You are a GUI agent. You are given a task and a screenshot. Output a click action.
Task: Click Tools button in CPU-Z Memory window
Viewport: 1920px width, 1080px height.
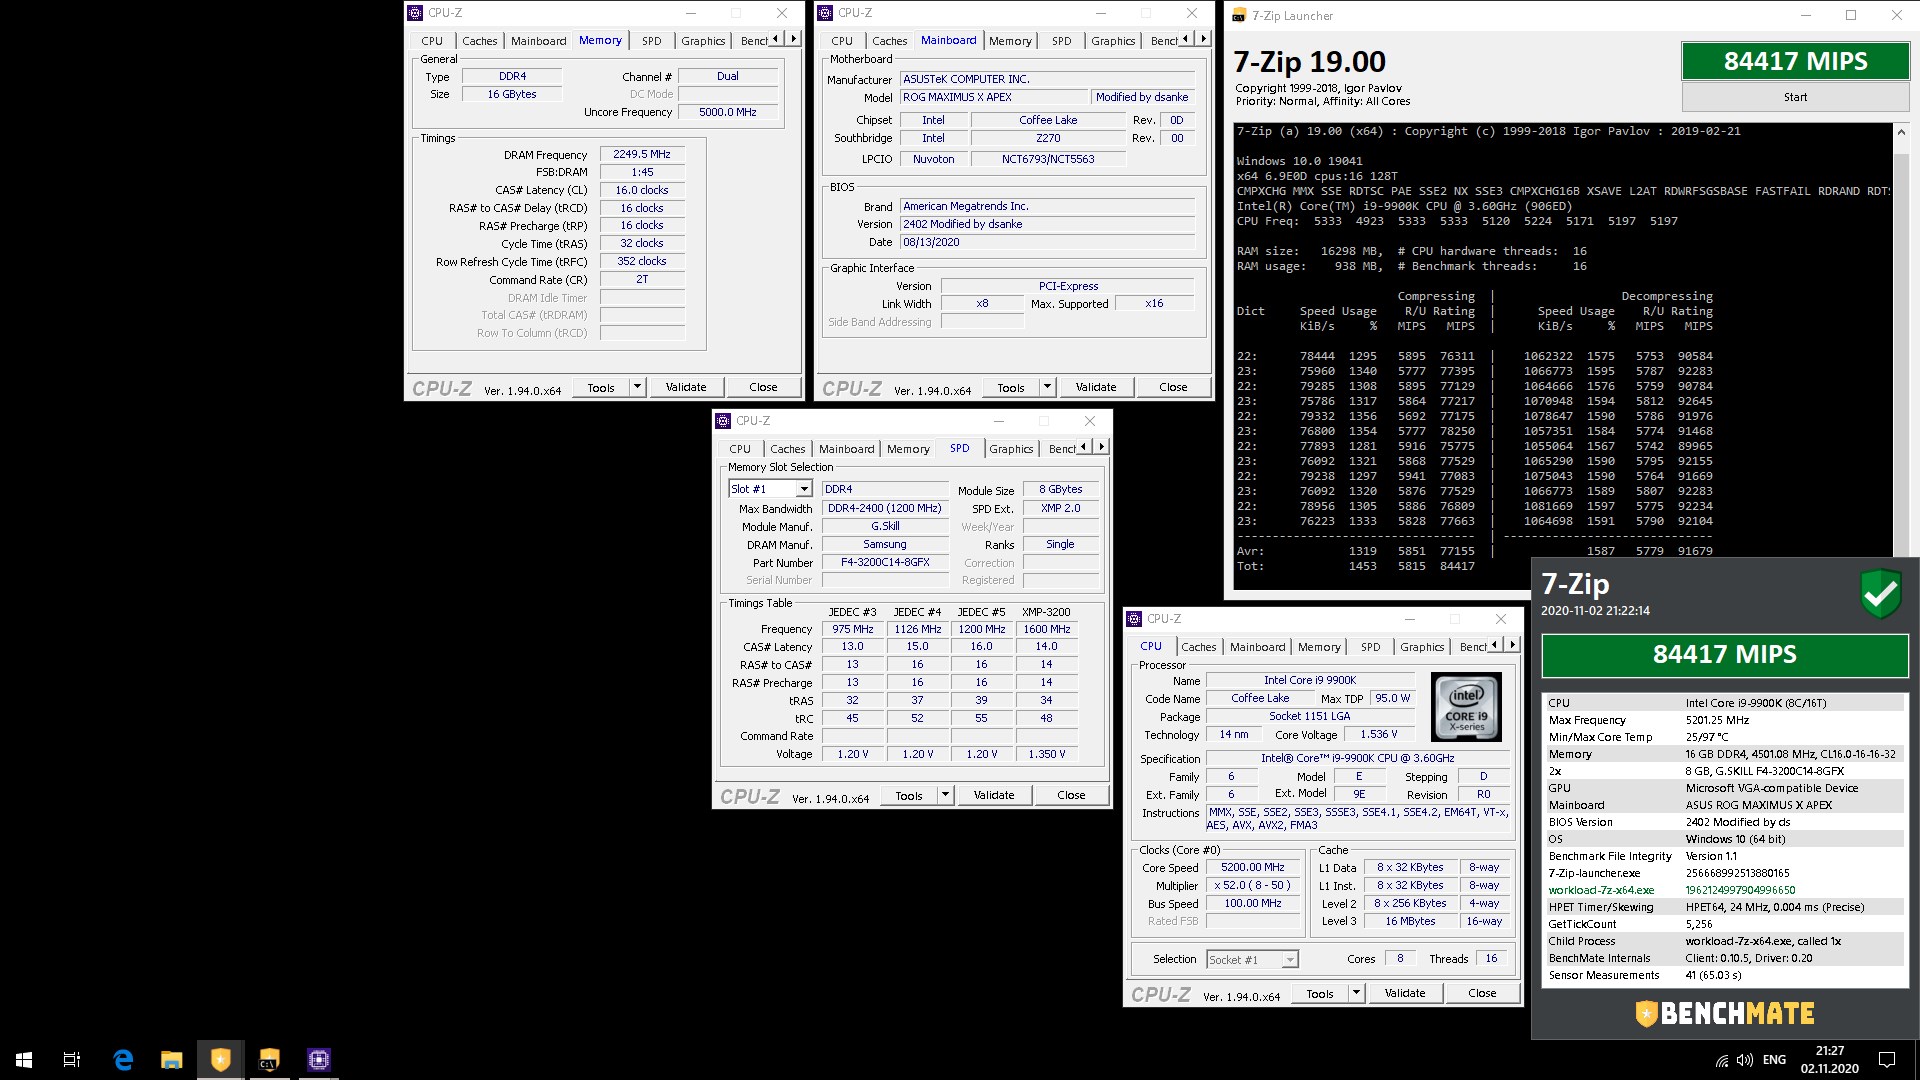(x=601, y=387)
